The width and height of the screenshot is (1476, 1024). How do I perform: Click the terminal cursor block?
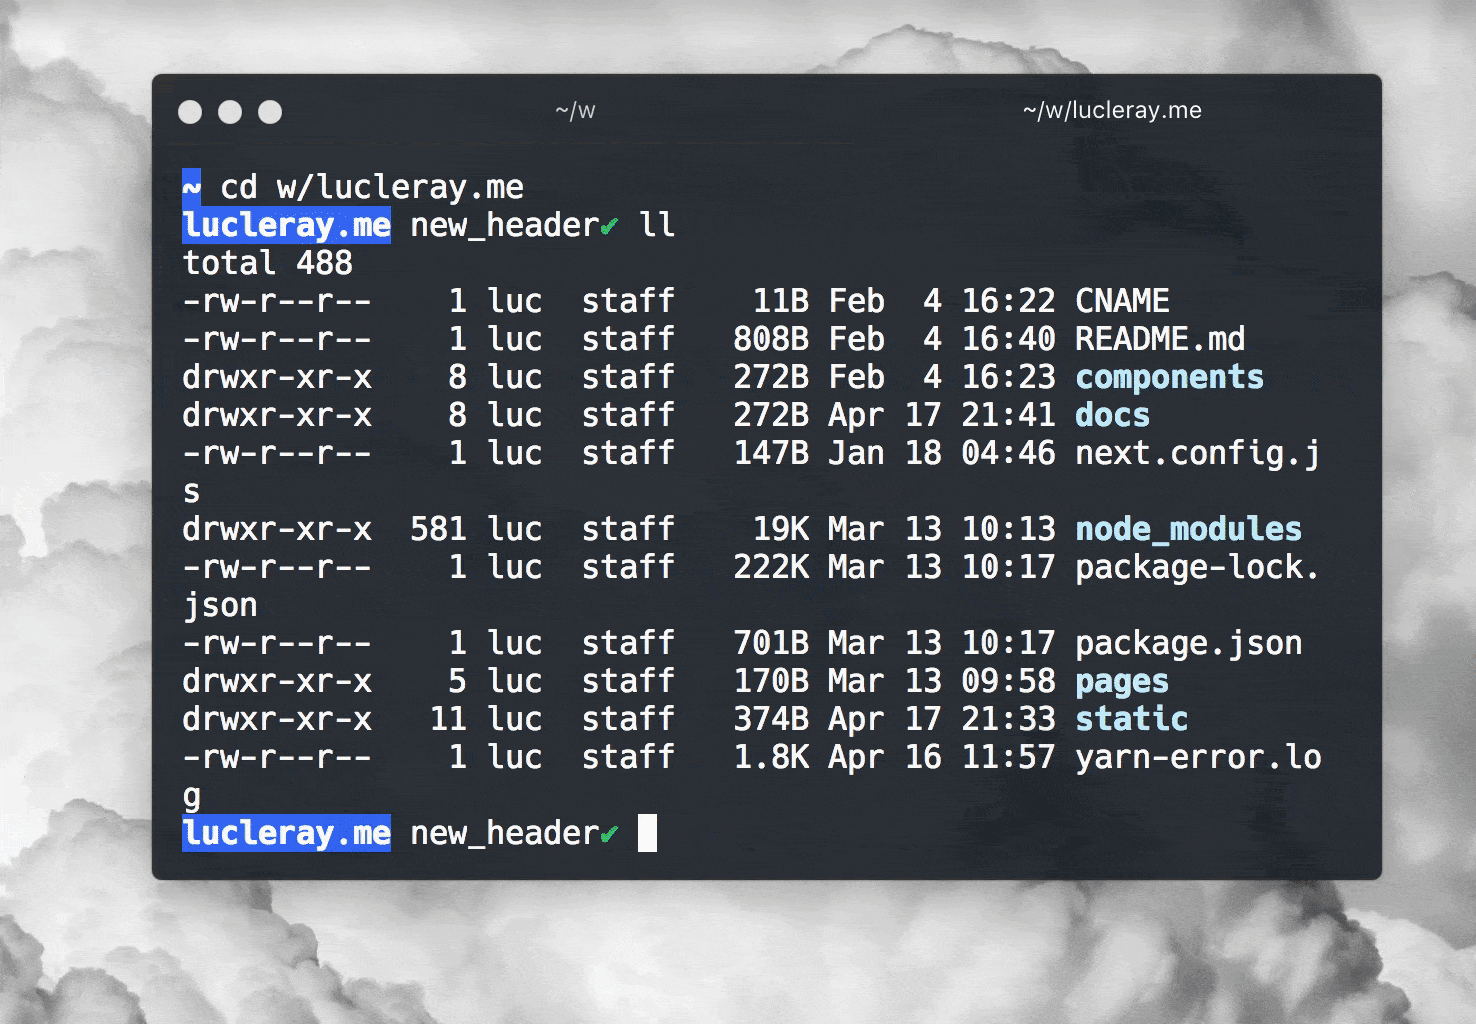[x=648, y=833]
